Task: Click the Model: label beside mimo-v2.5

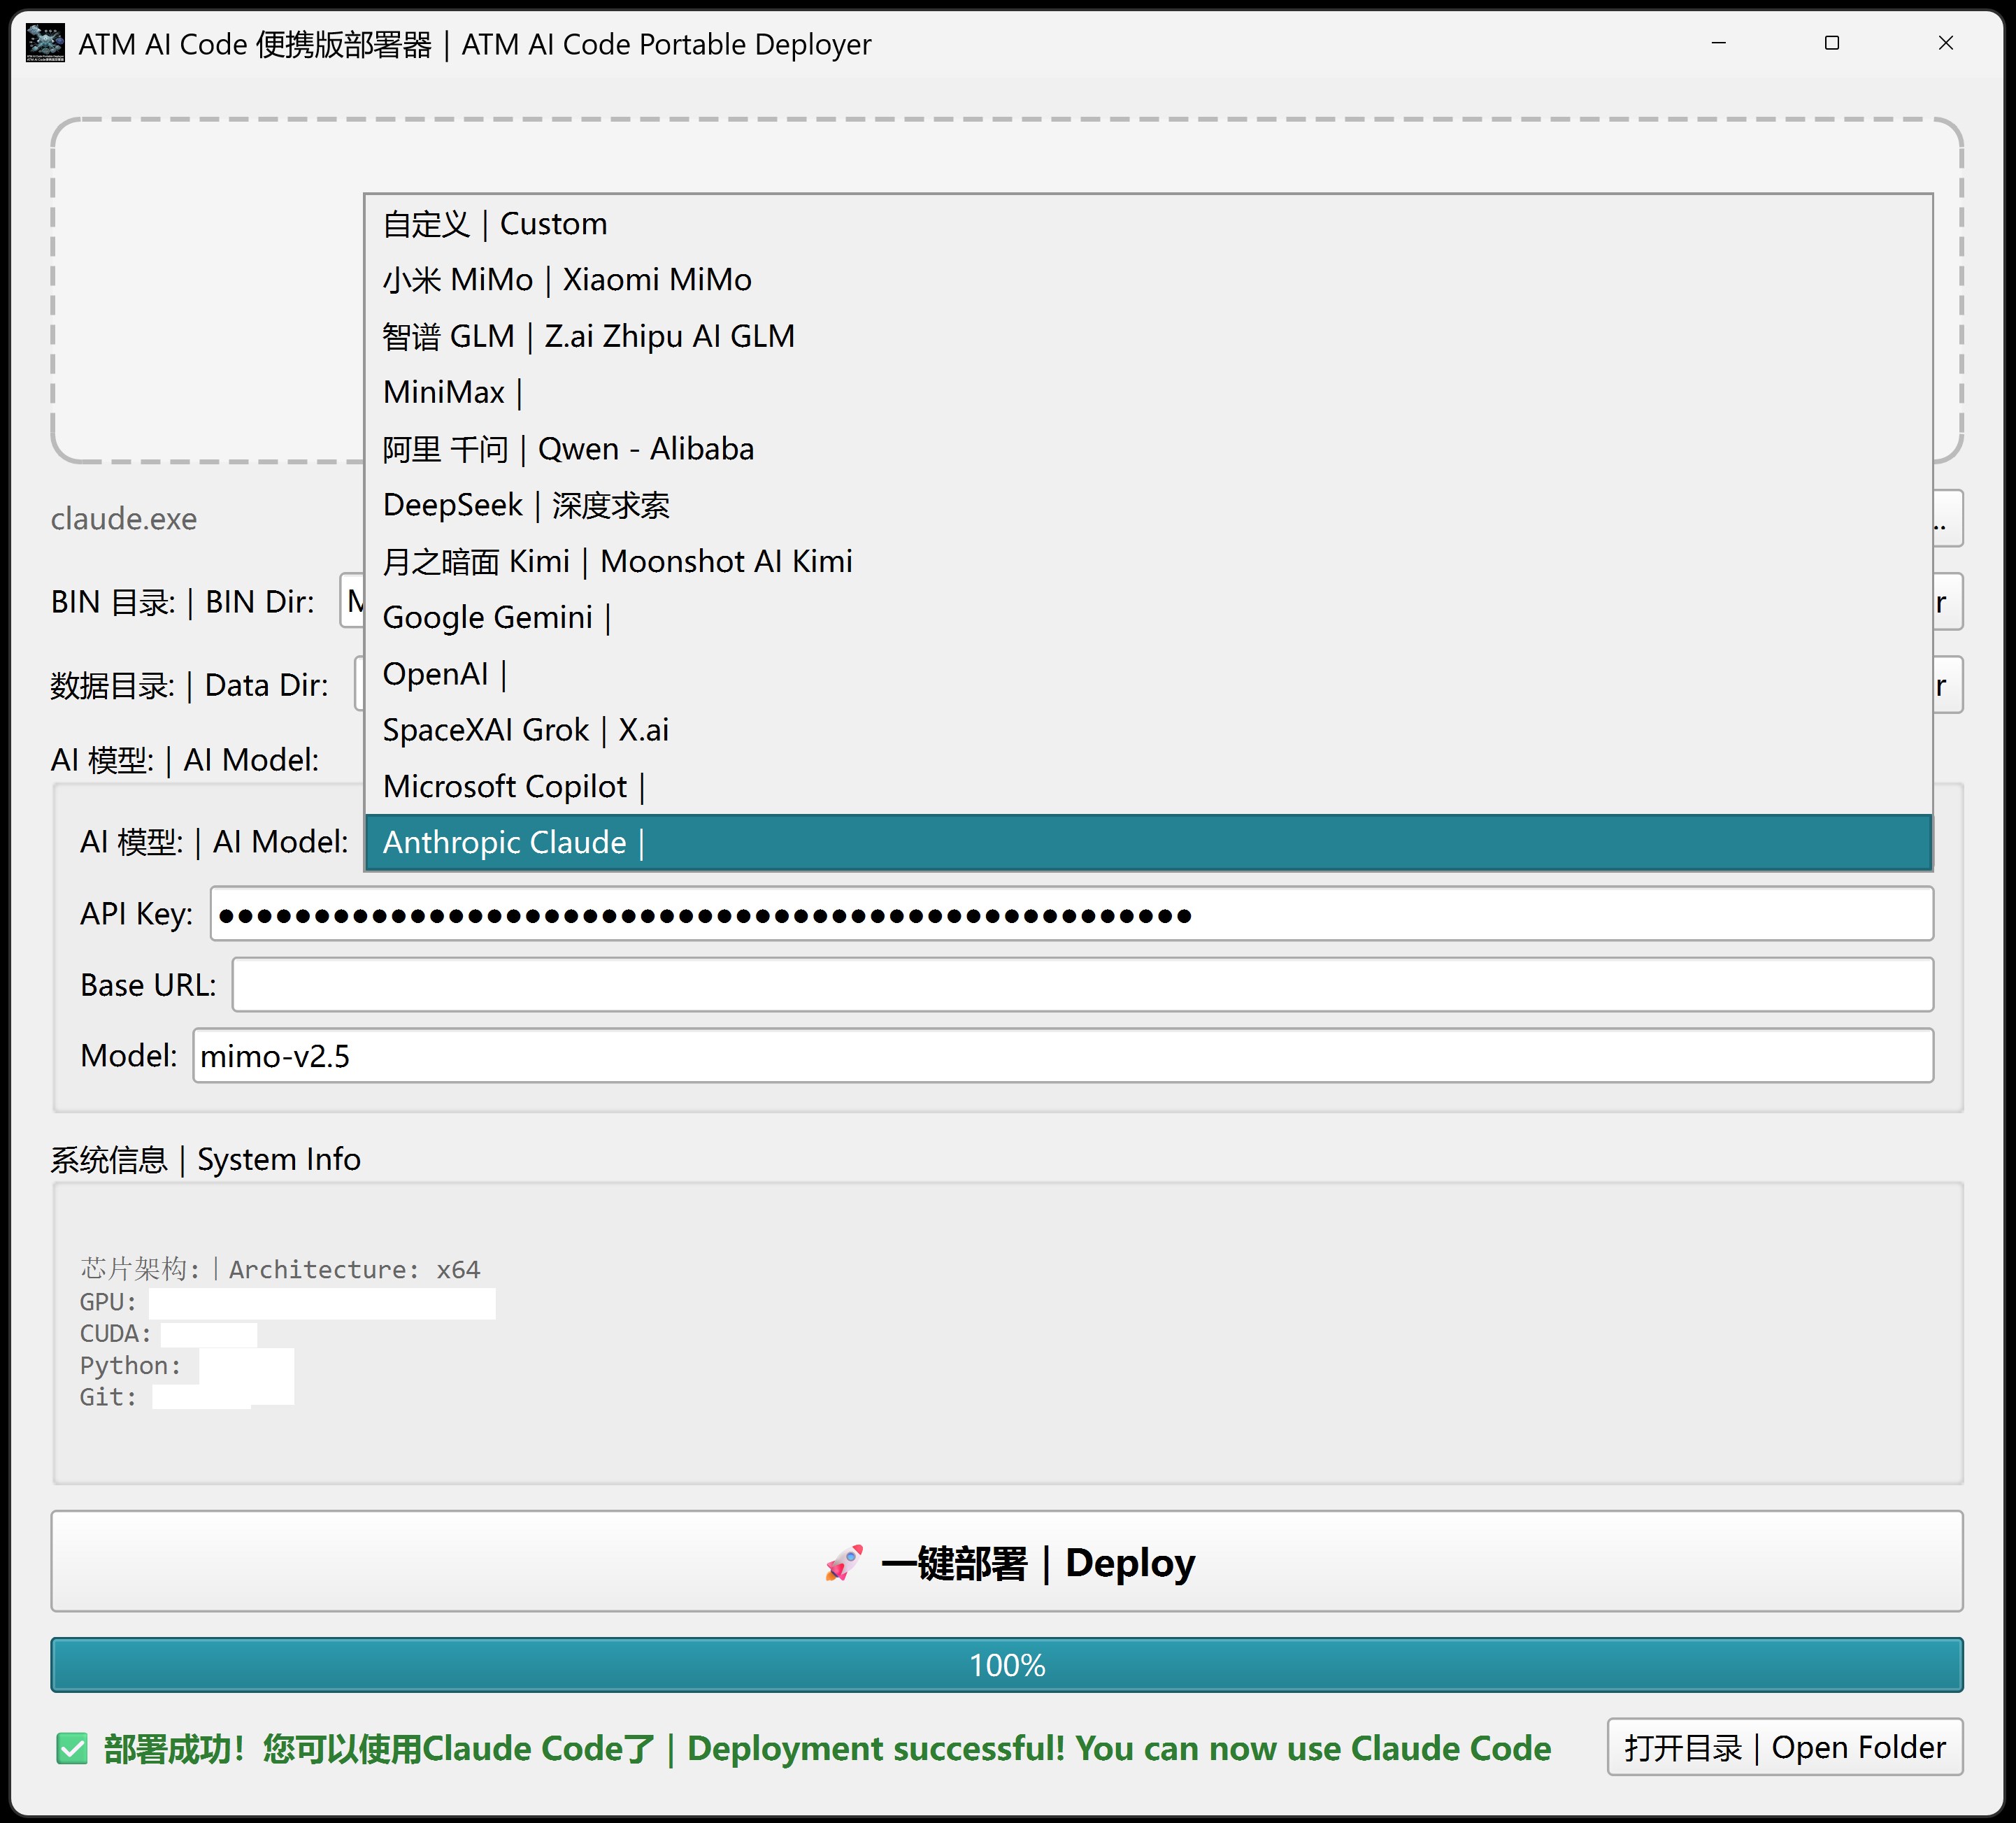Action: 129,1056
